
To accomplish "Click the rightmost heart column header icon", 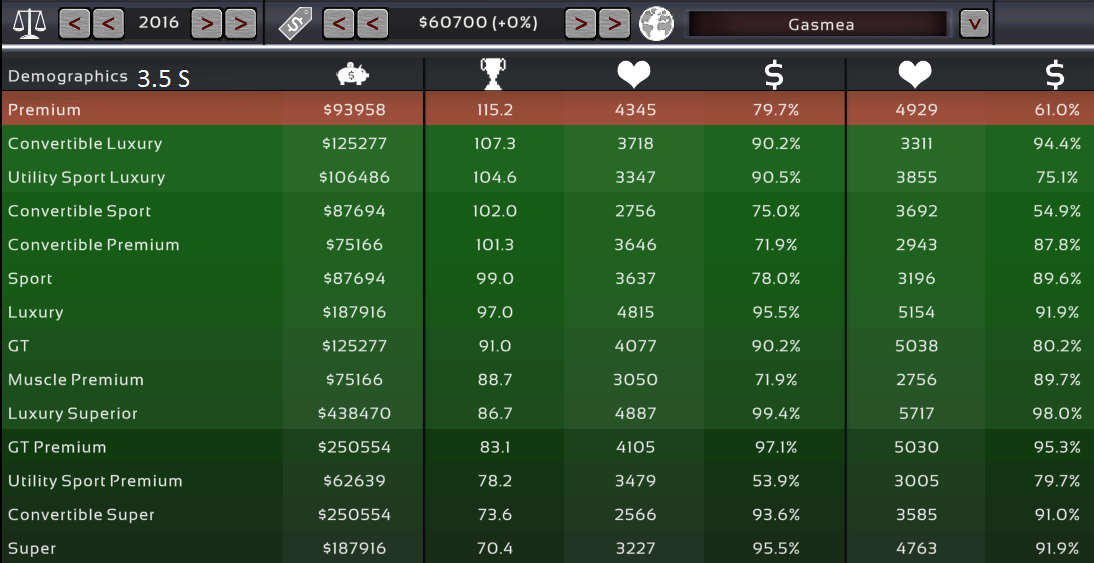I will (x=914, y=75).
